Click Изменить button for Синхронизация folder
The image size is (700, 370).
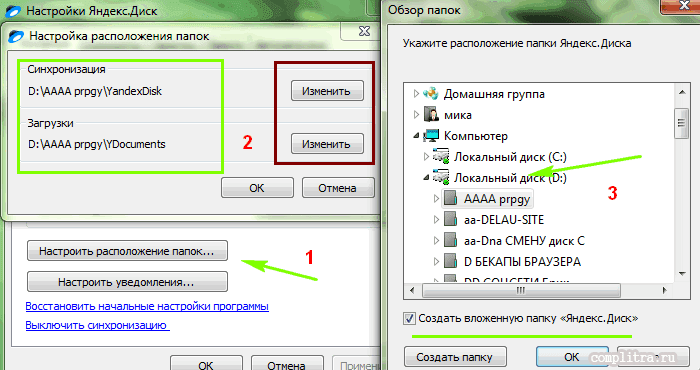(x=327, y=91)
